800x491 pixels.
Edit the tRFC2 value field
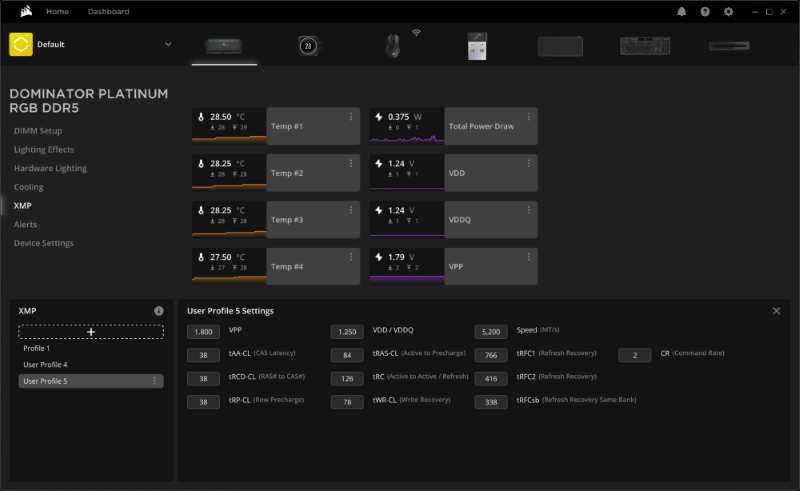click(491, 379)
